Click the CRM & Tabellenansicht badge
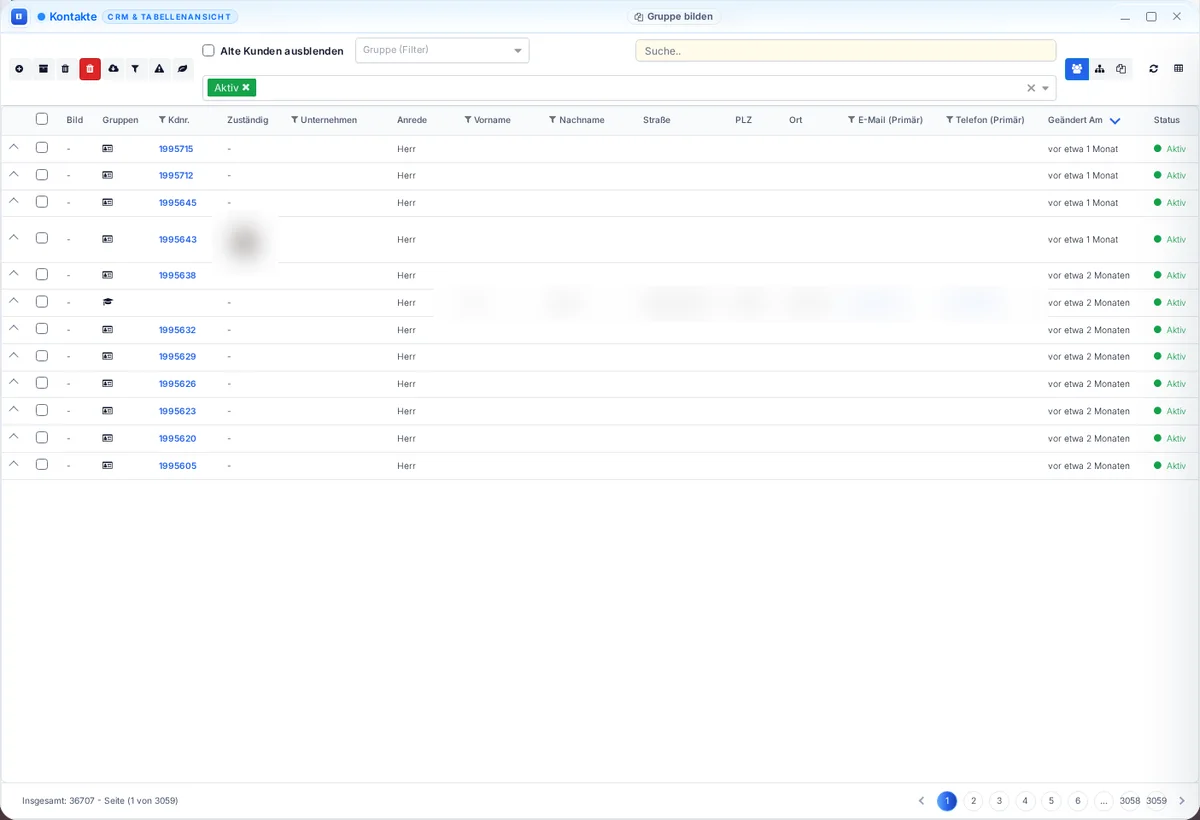Screen dimensions: 1200x820 (x=170, y=17)
